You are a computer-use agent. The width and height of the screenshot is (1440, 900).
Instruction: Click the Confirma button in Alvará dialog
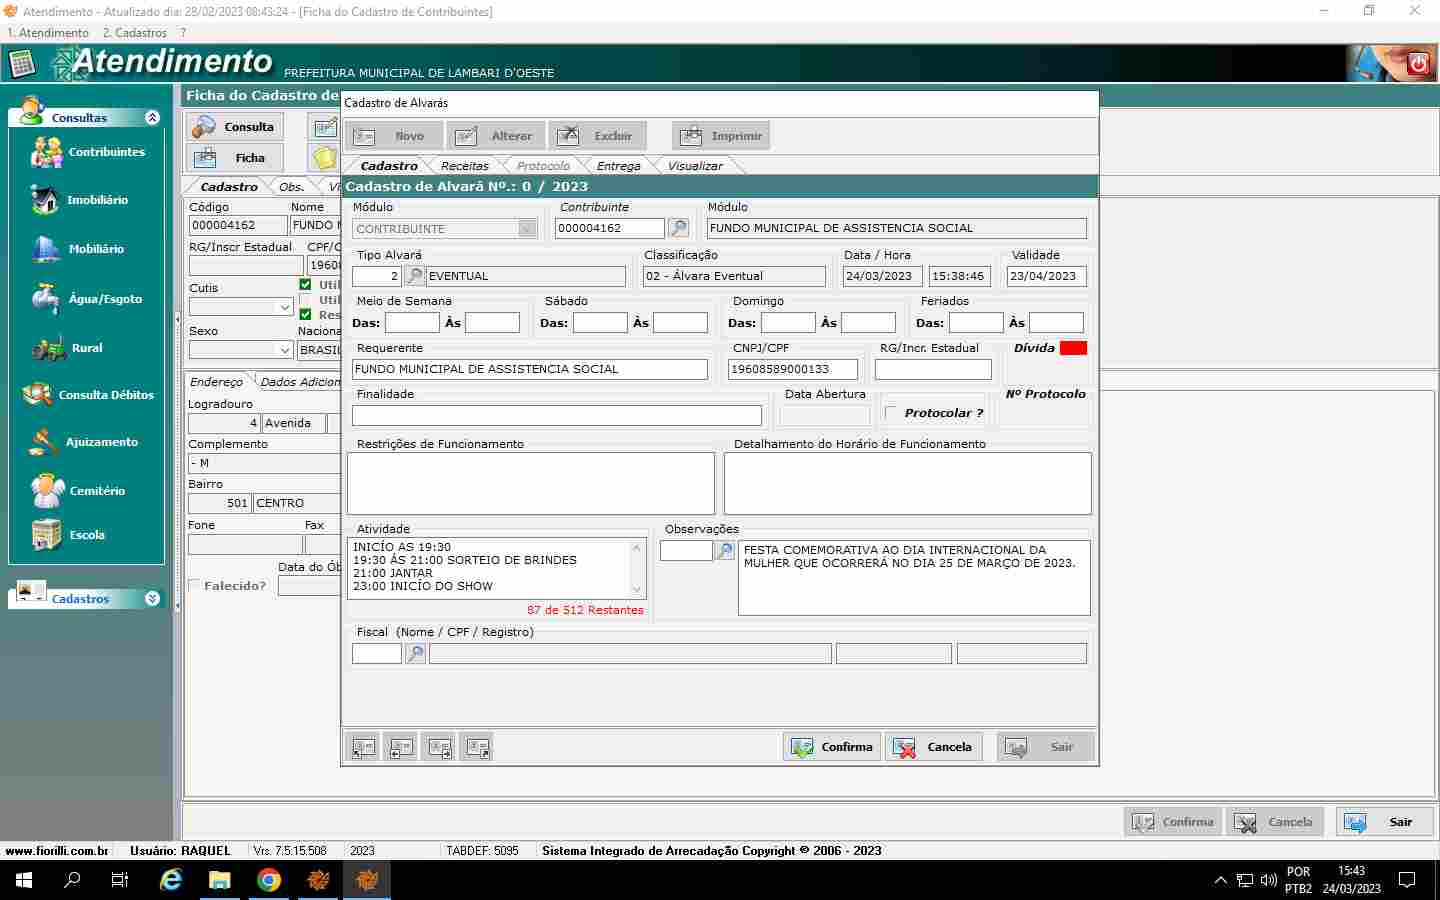[x=832, y=747]
